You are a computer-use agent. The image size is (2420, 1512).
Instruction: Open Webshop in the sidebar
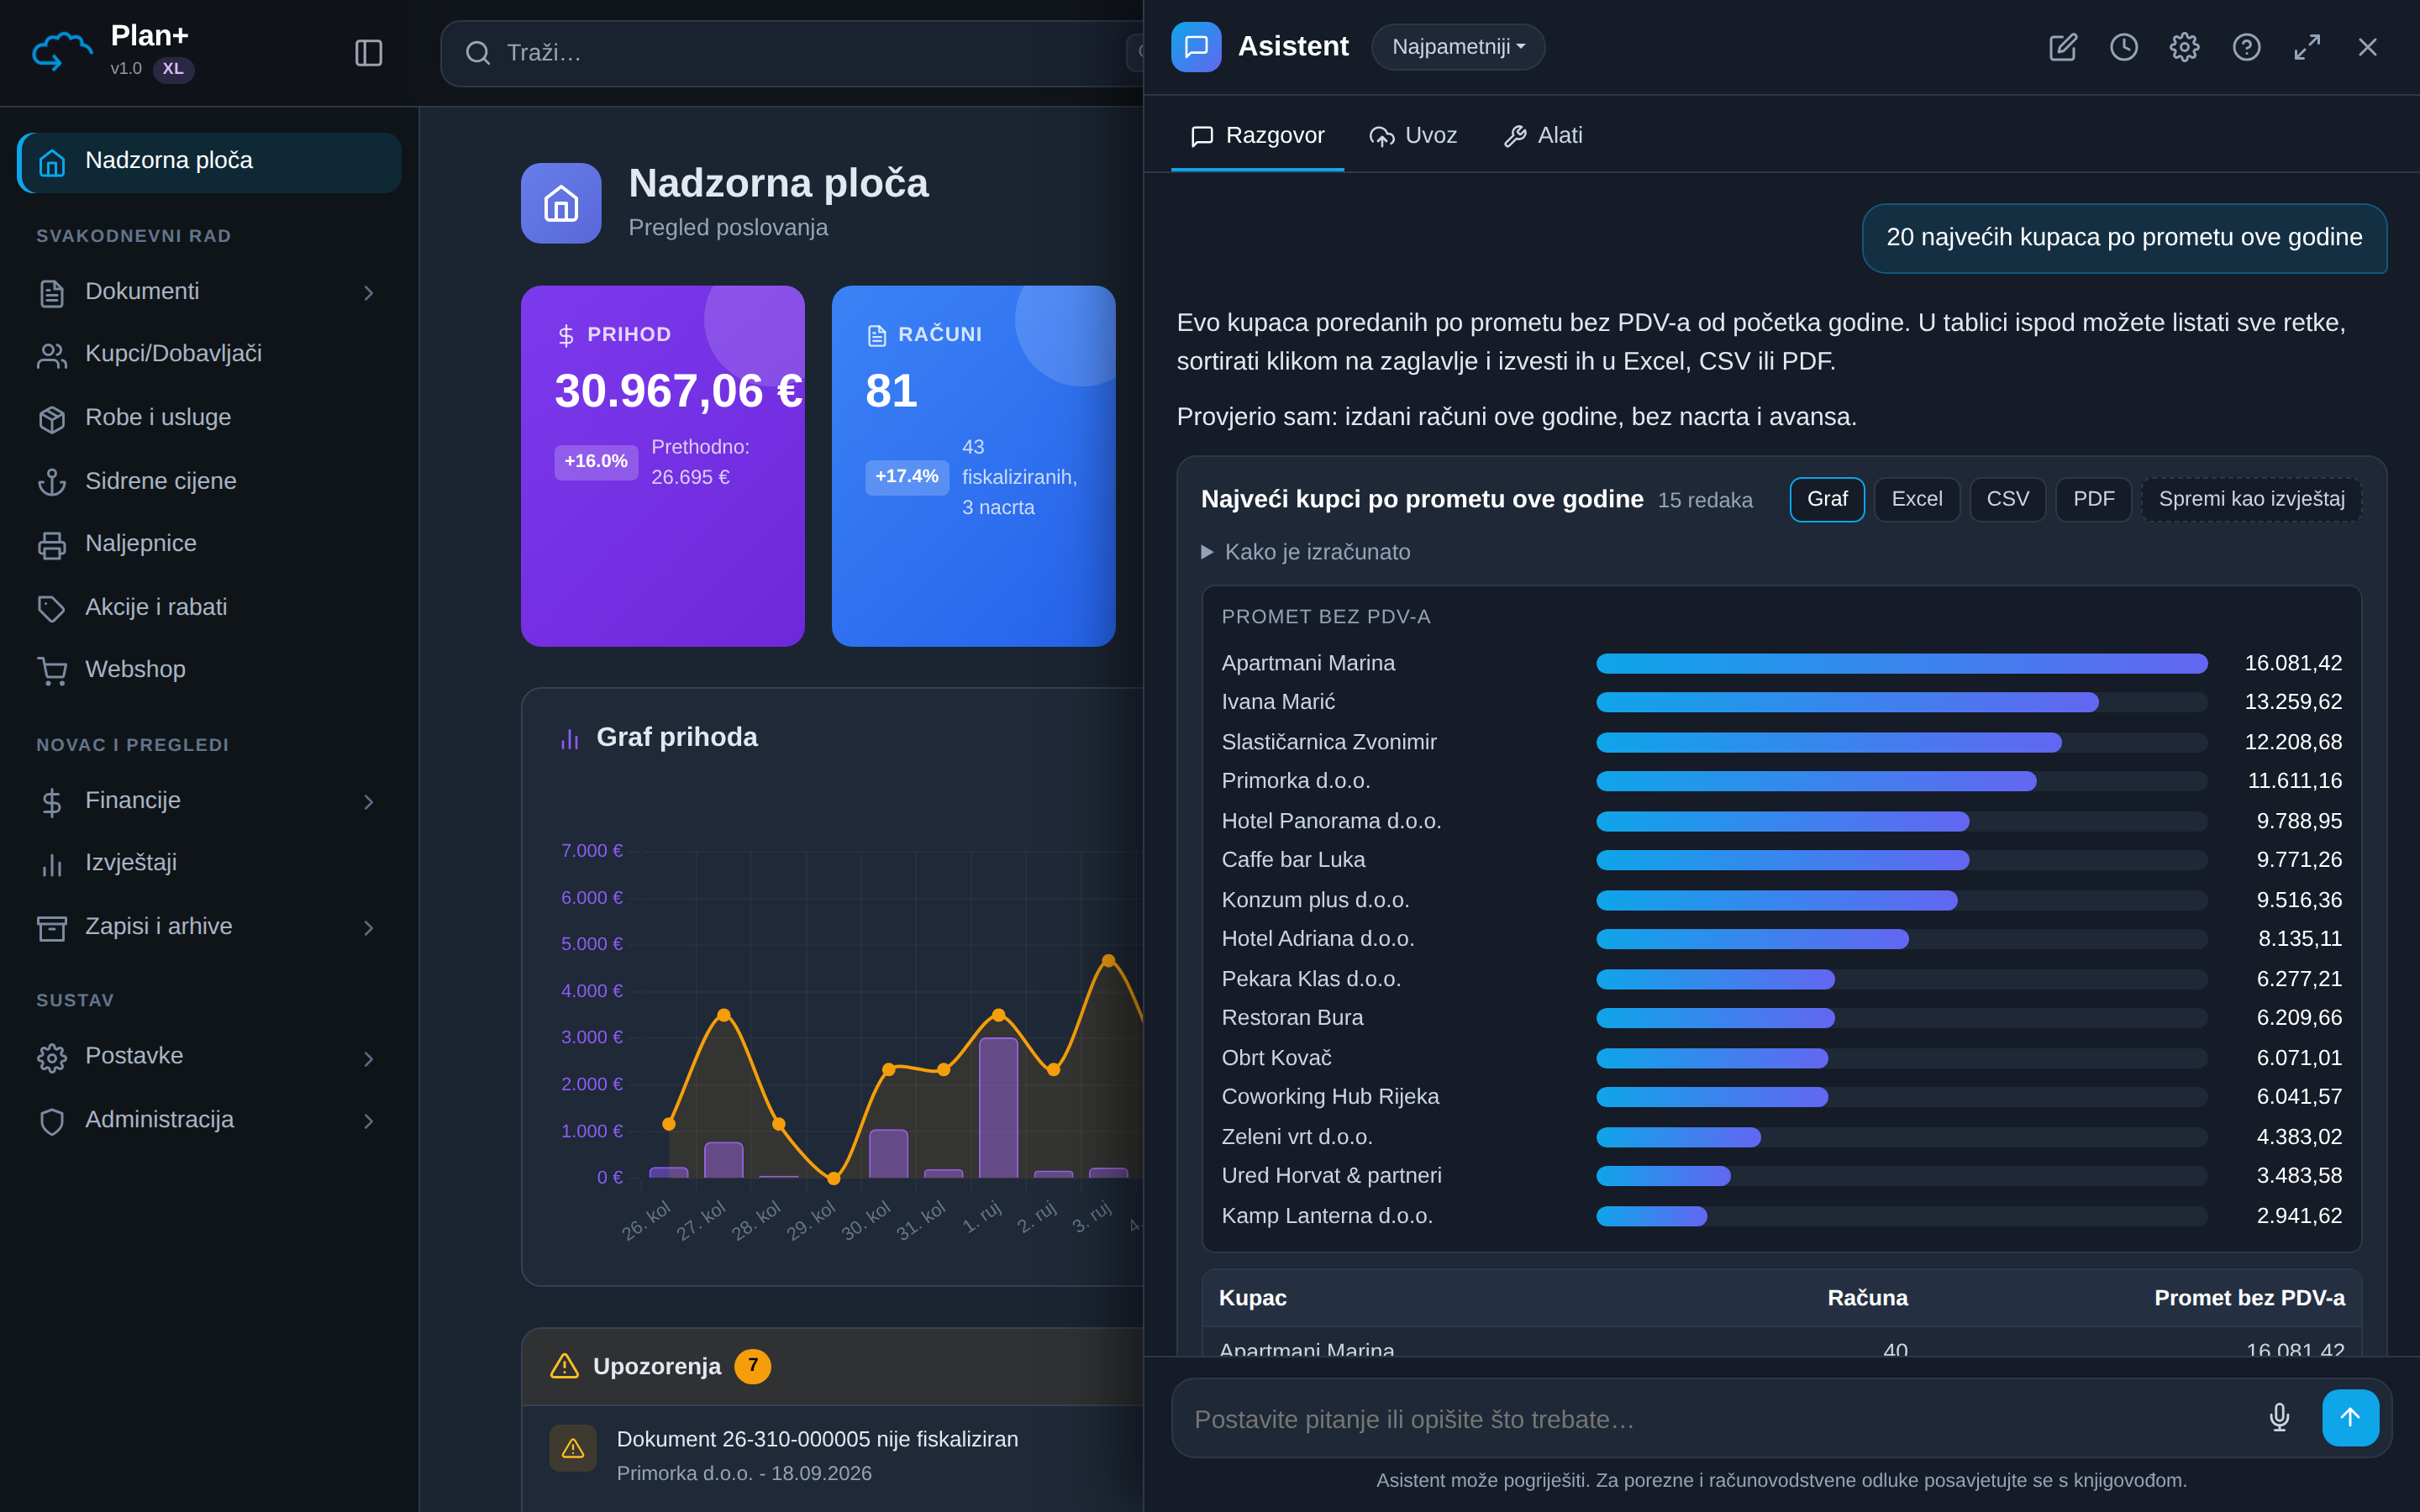coord(209,670)
